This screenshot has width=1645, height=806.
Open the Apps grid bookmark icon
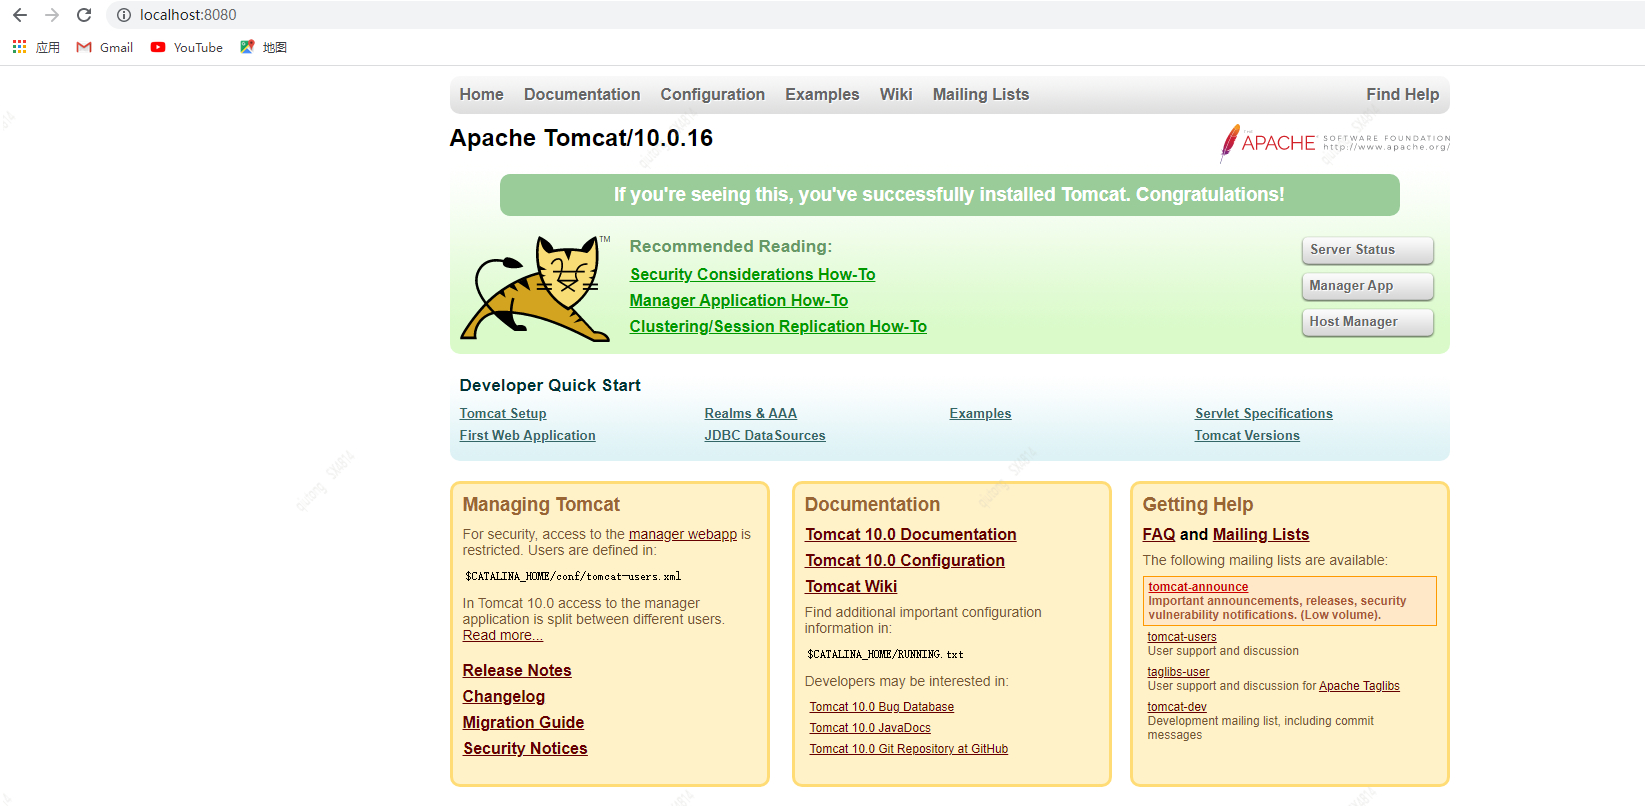19,47
